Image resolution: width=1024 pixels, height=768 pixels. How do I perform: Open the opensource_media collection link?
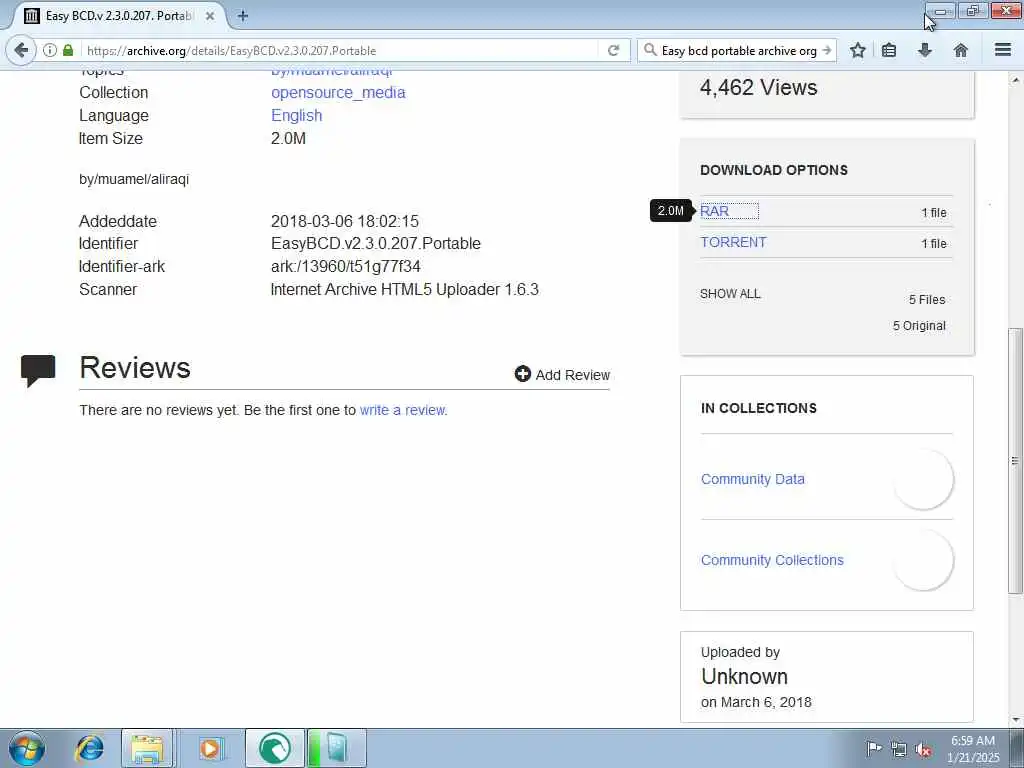click(338, 93)
